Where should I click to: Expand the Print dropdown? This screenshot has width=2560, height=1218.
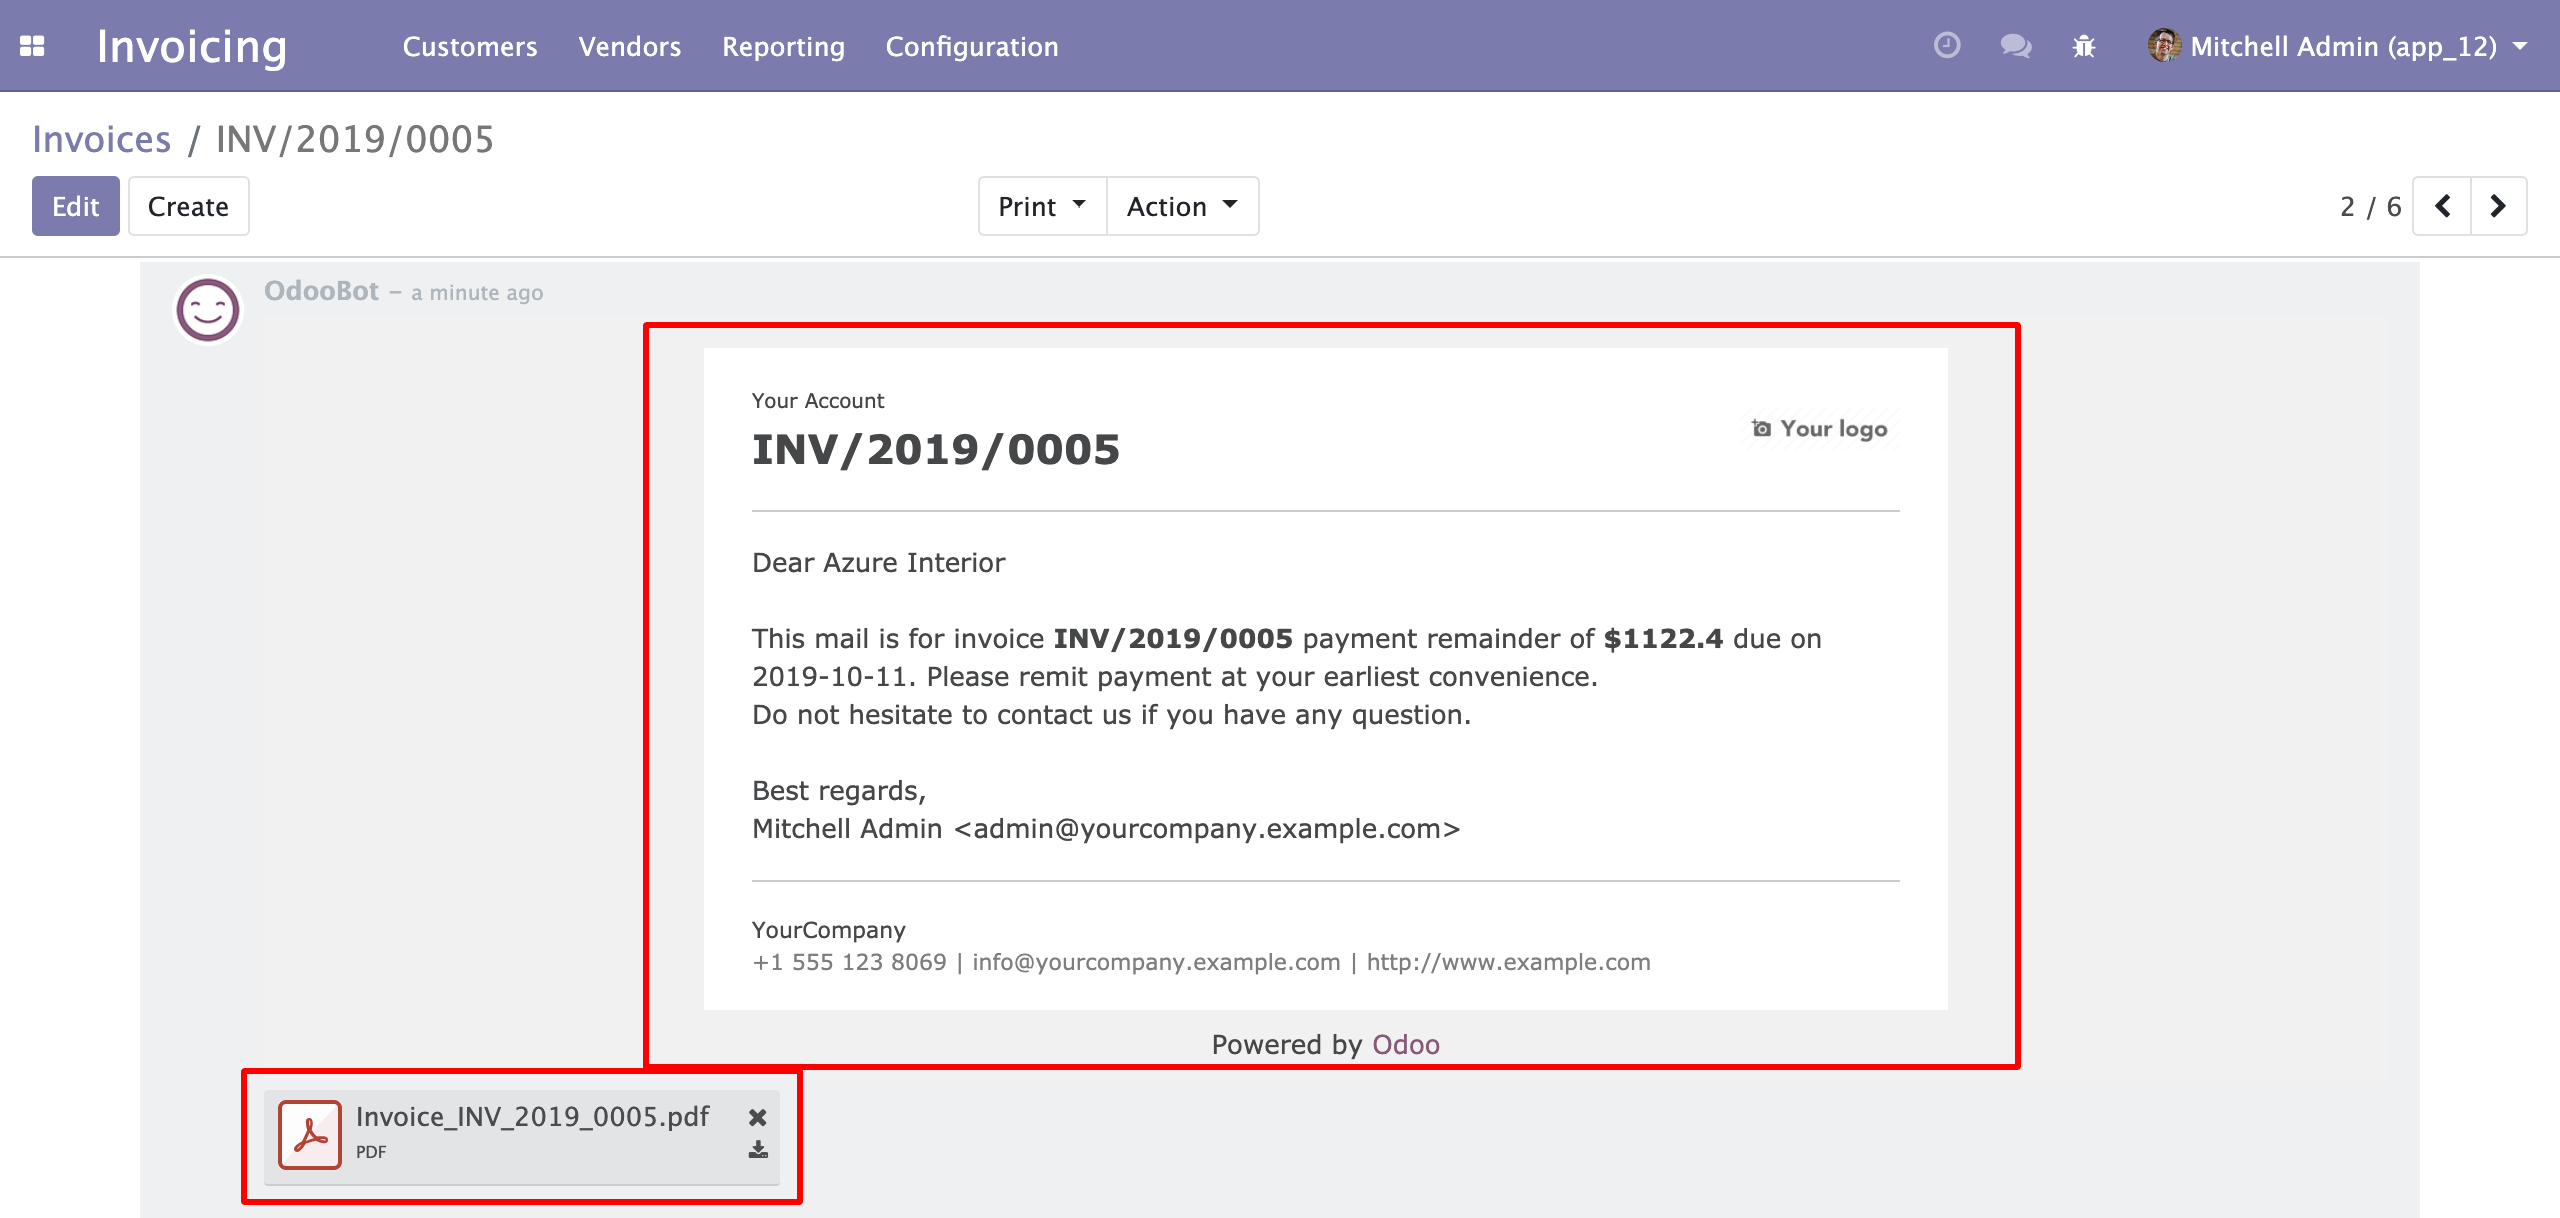(1042, 206)
